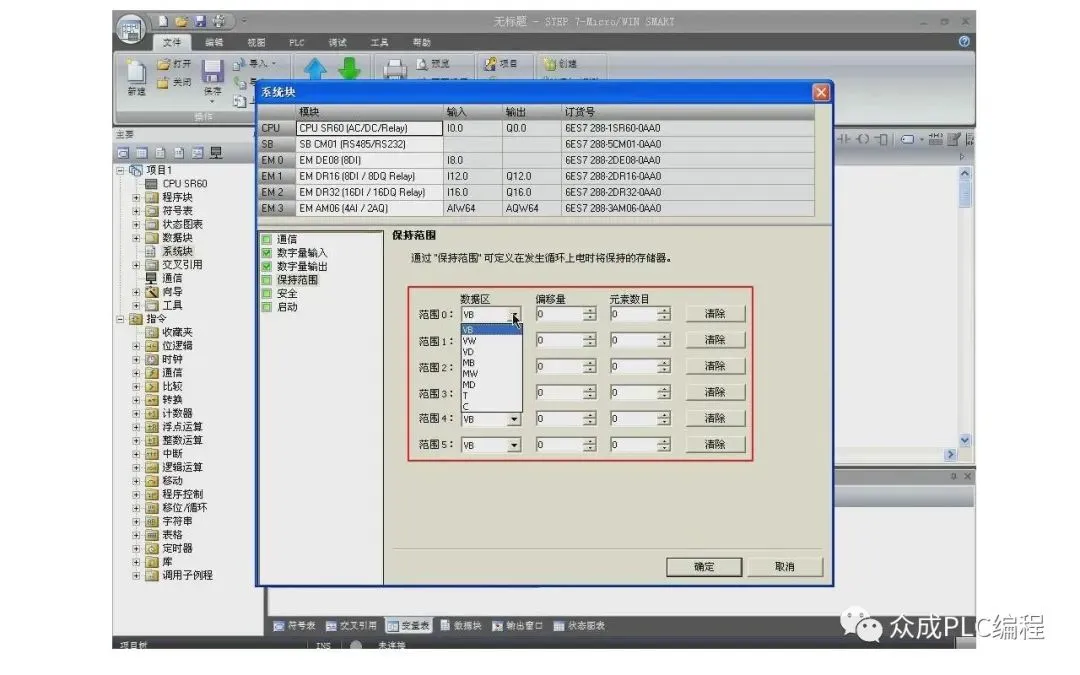Choose VW from the dropdown list
1080x675 pixels.
tap(490, 340)
